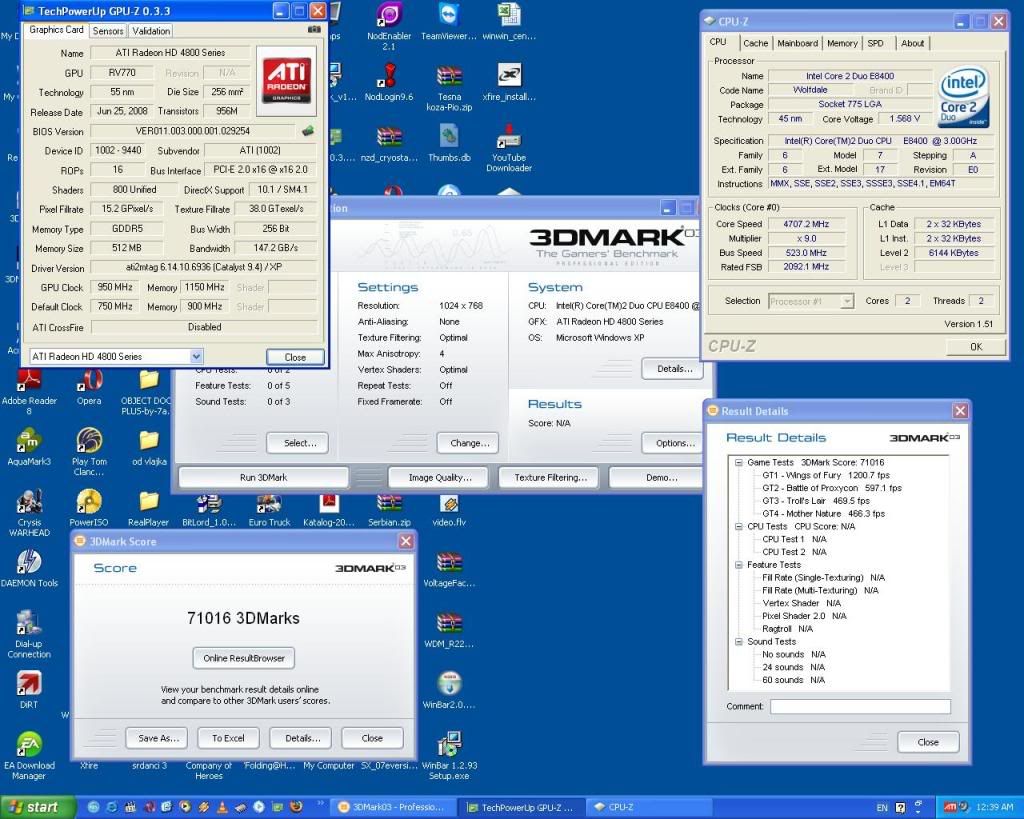Open Texture Filtering settings in 3DMark03

(x=551, y=477)
